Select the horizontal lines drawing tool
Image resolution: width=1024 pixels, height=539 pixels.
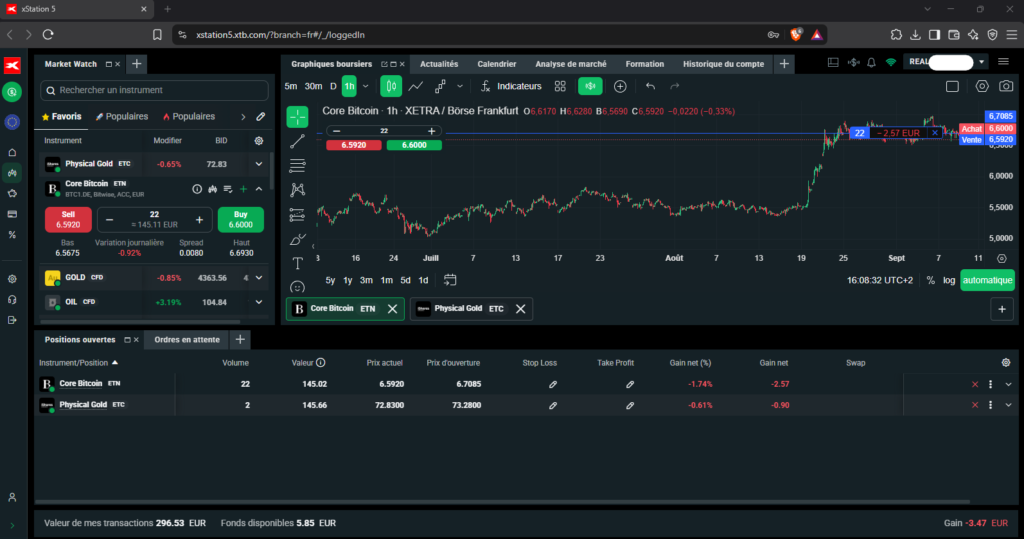pos(297,165)
